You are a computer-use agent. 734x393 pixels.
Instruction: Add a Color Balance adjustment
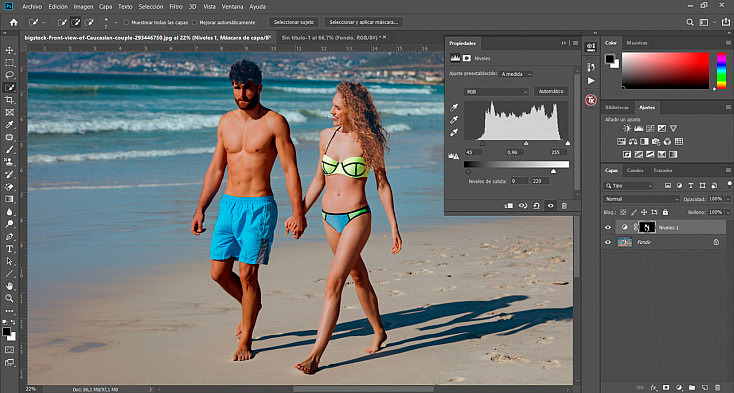coord(633,141)
